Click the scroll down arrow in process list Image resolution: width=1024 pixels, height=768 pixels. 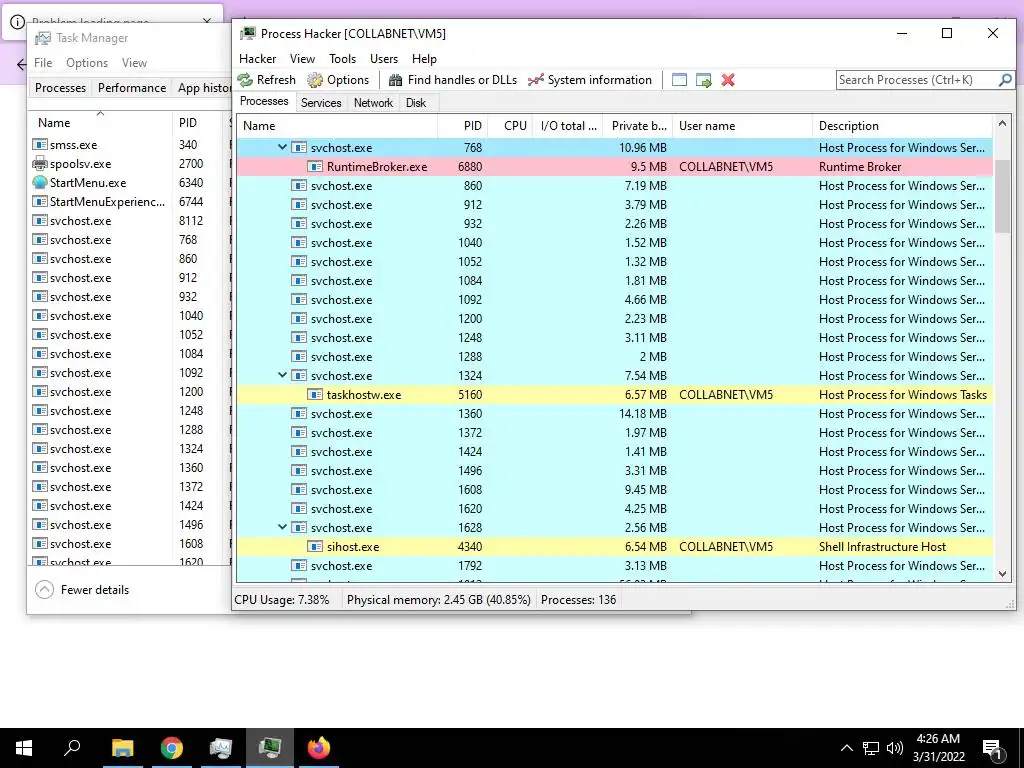1002,573
